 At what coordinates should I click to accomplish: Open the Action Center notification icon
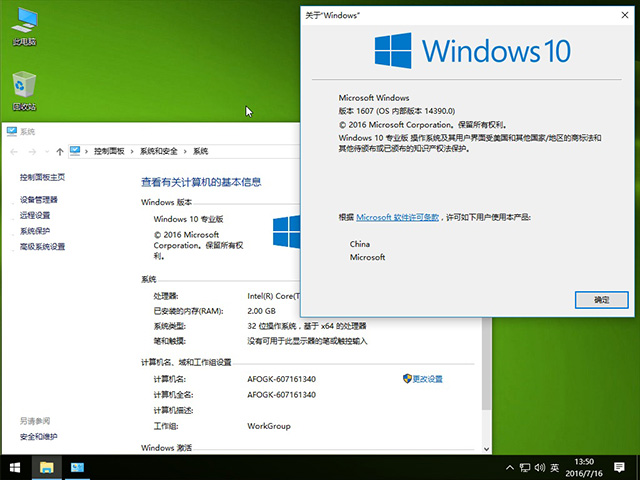point(620,467)
